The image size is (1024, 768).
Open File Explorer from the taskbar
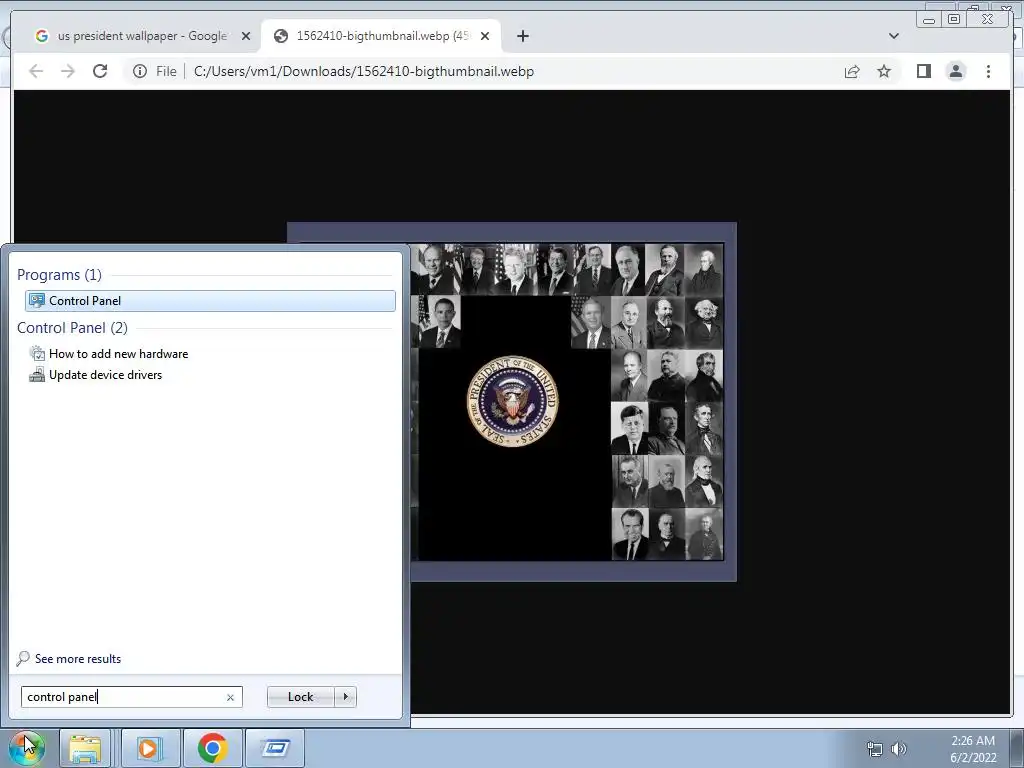[x=85, y=748]
